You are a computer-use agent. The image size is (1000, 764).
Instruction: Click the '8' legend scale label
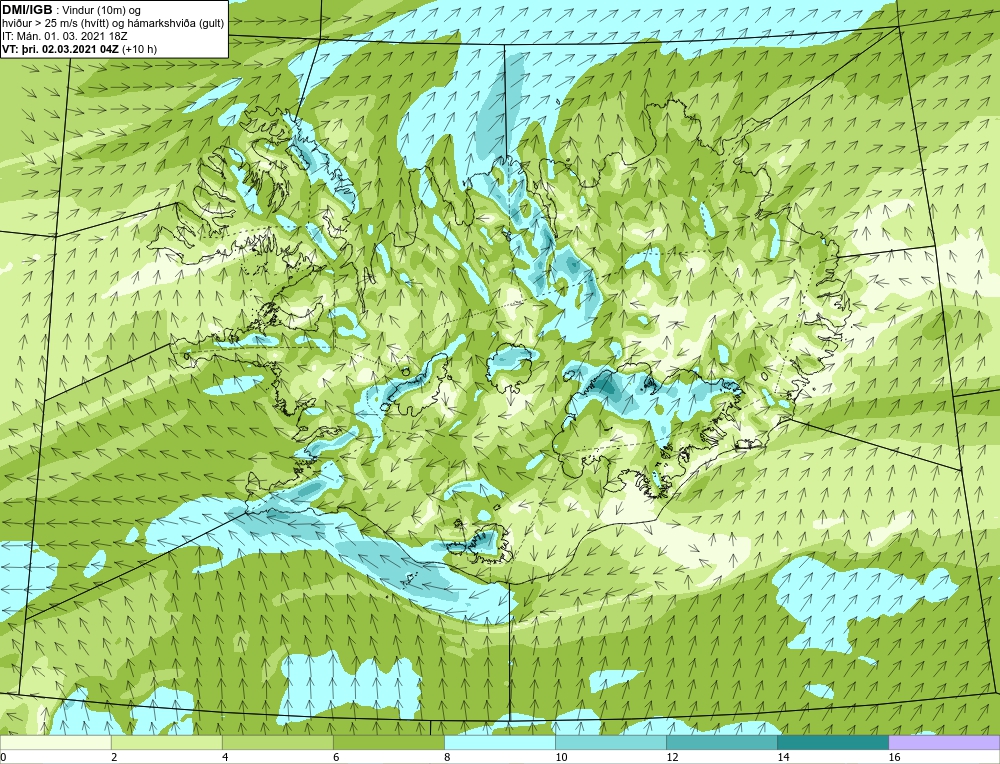pyautogui.click(x=447, y=757)
